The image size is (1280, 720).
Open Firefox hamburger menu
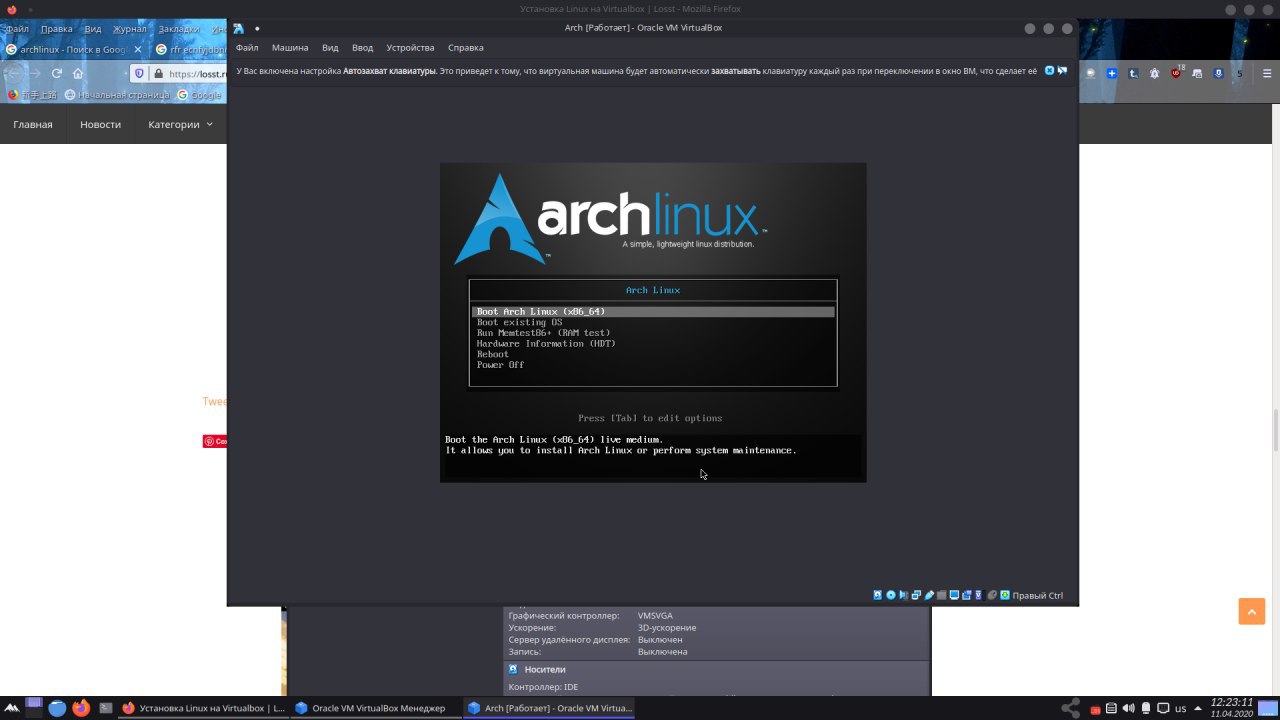[1267, 73]
